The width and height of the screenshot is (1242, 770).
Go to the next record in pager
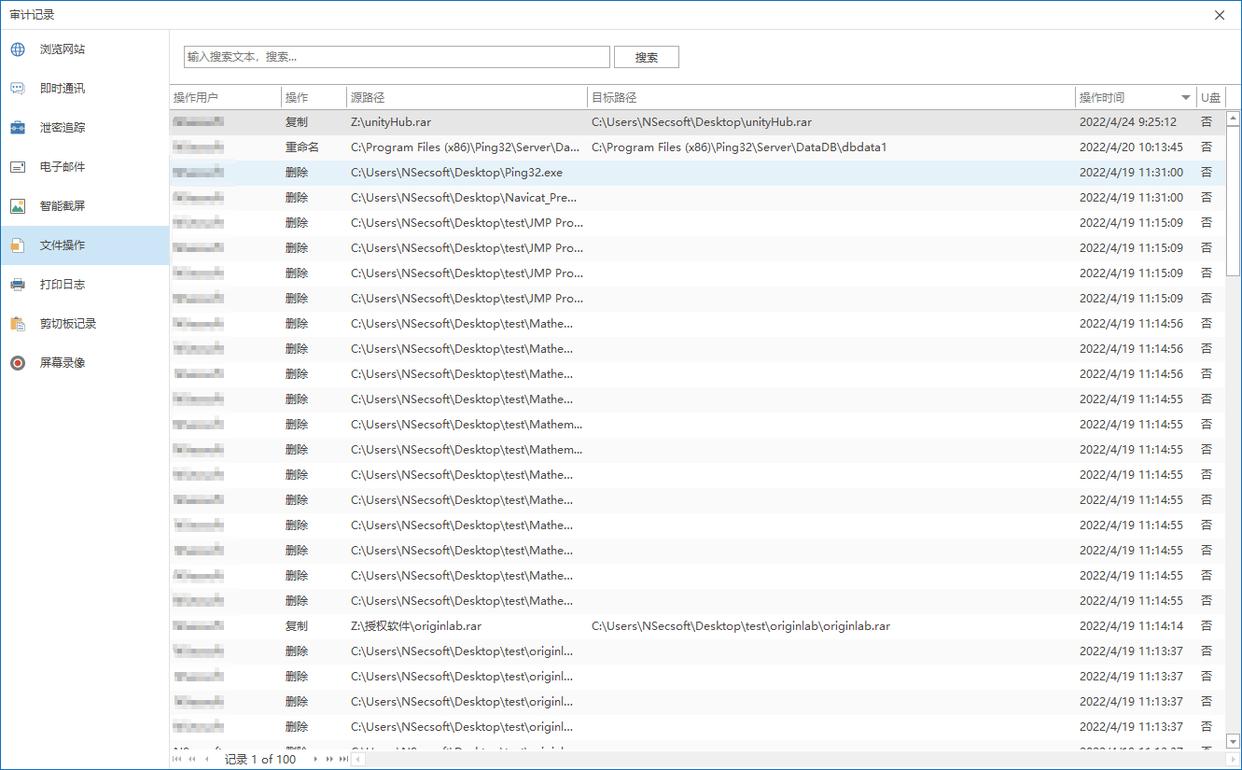tap(316, 759)
